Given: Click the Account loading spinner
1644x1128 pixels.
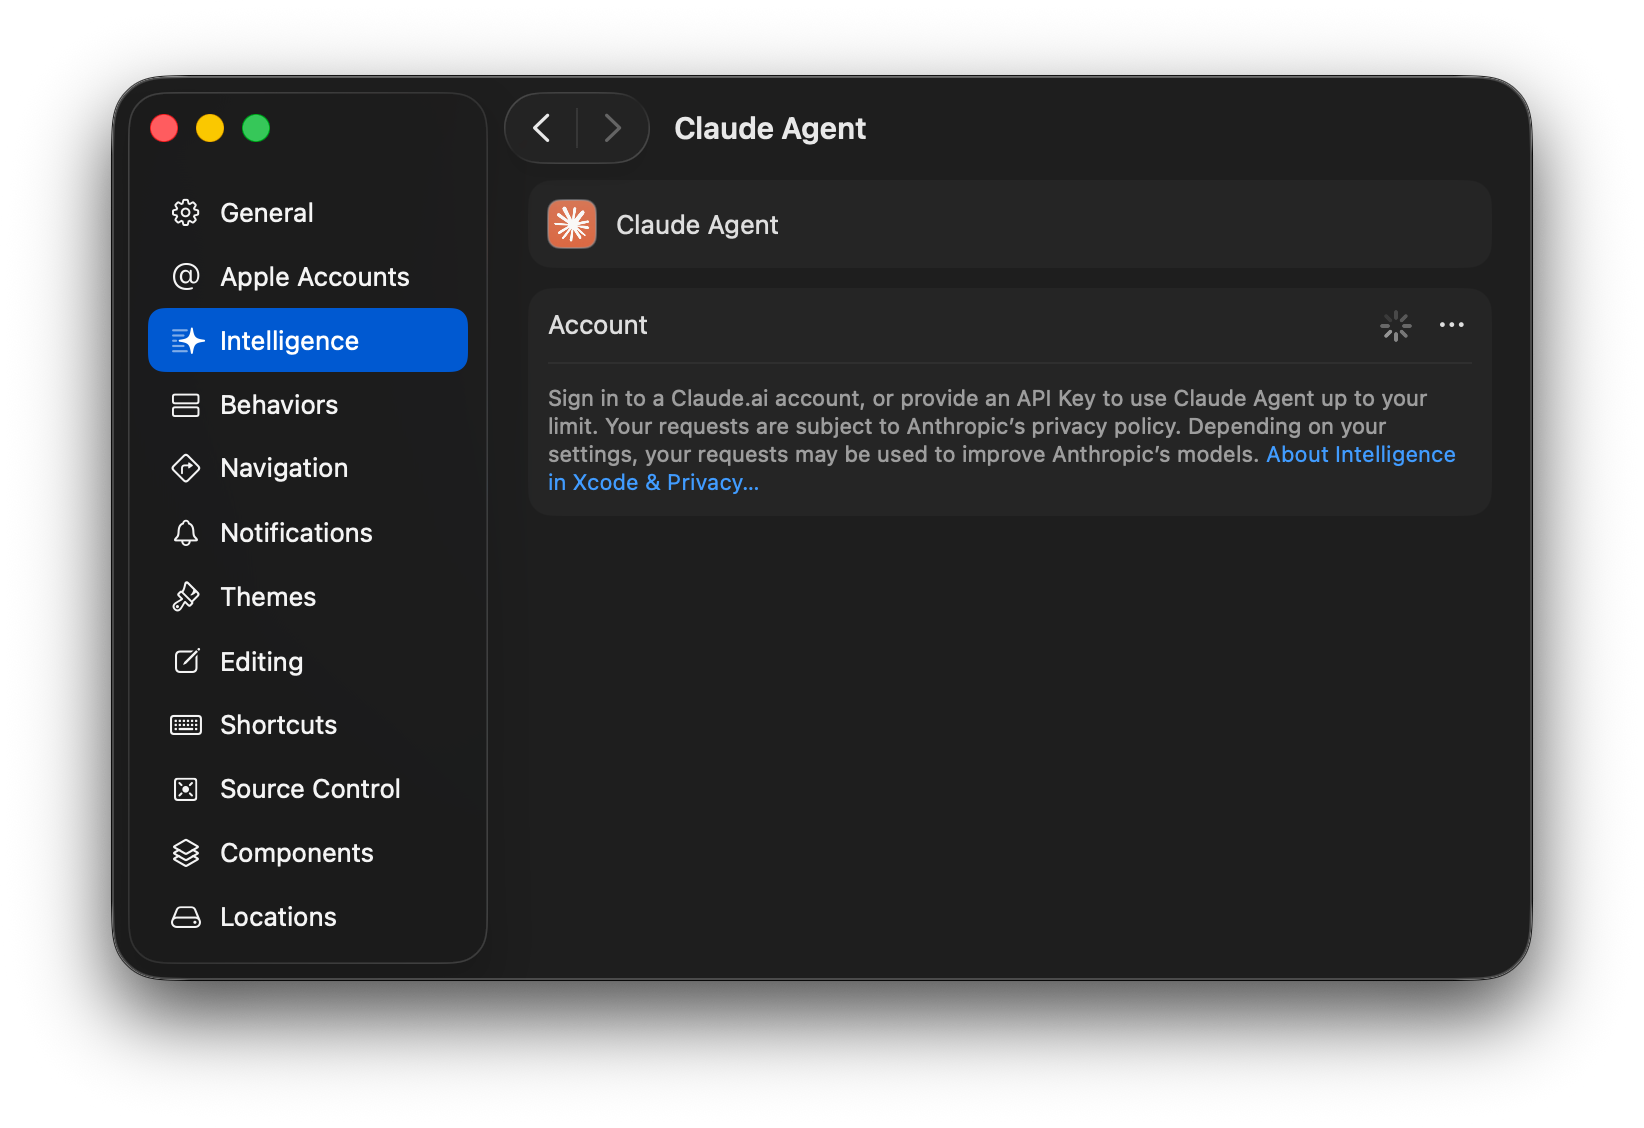Looking at the screenshot, I should point(1396,325).
